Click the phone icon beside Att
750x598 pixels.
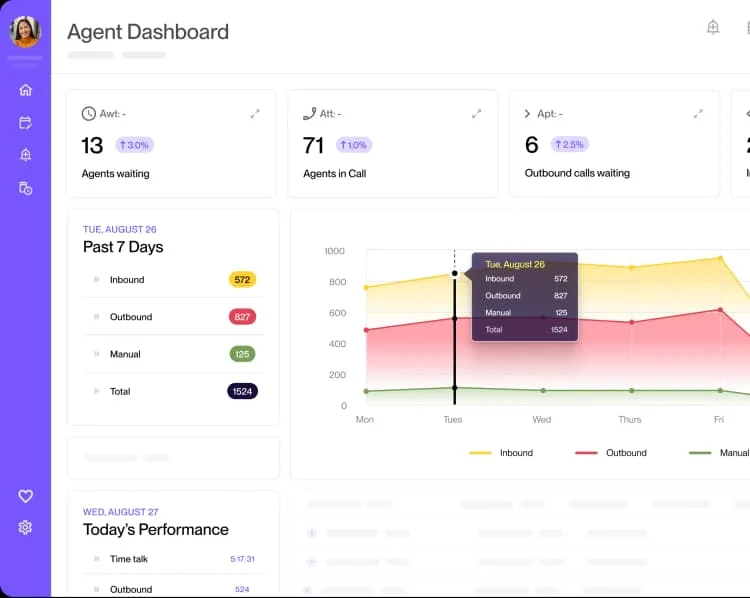(x=309, y=114)
